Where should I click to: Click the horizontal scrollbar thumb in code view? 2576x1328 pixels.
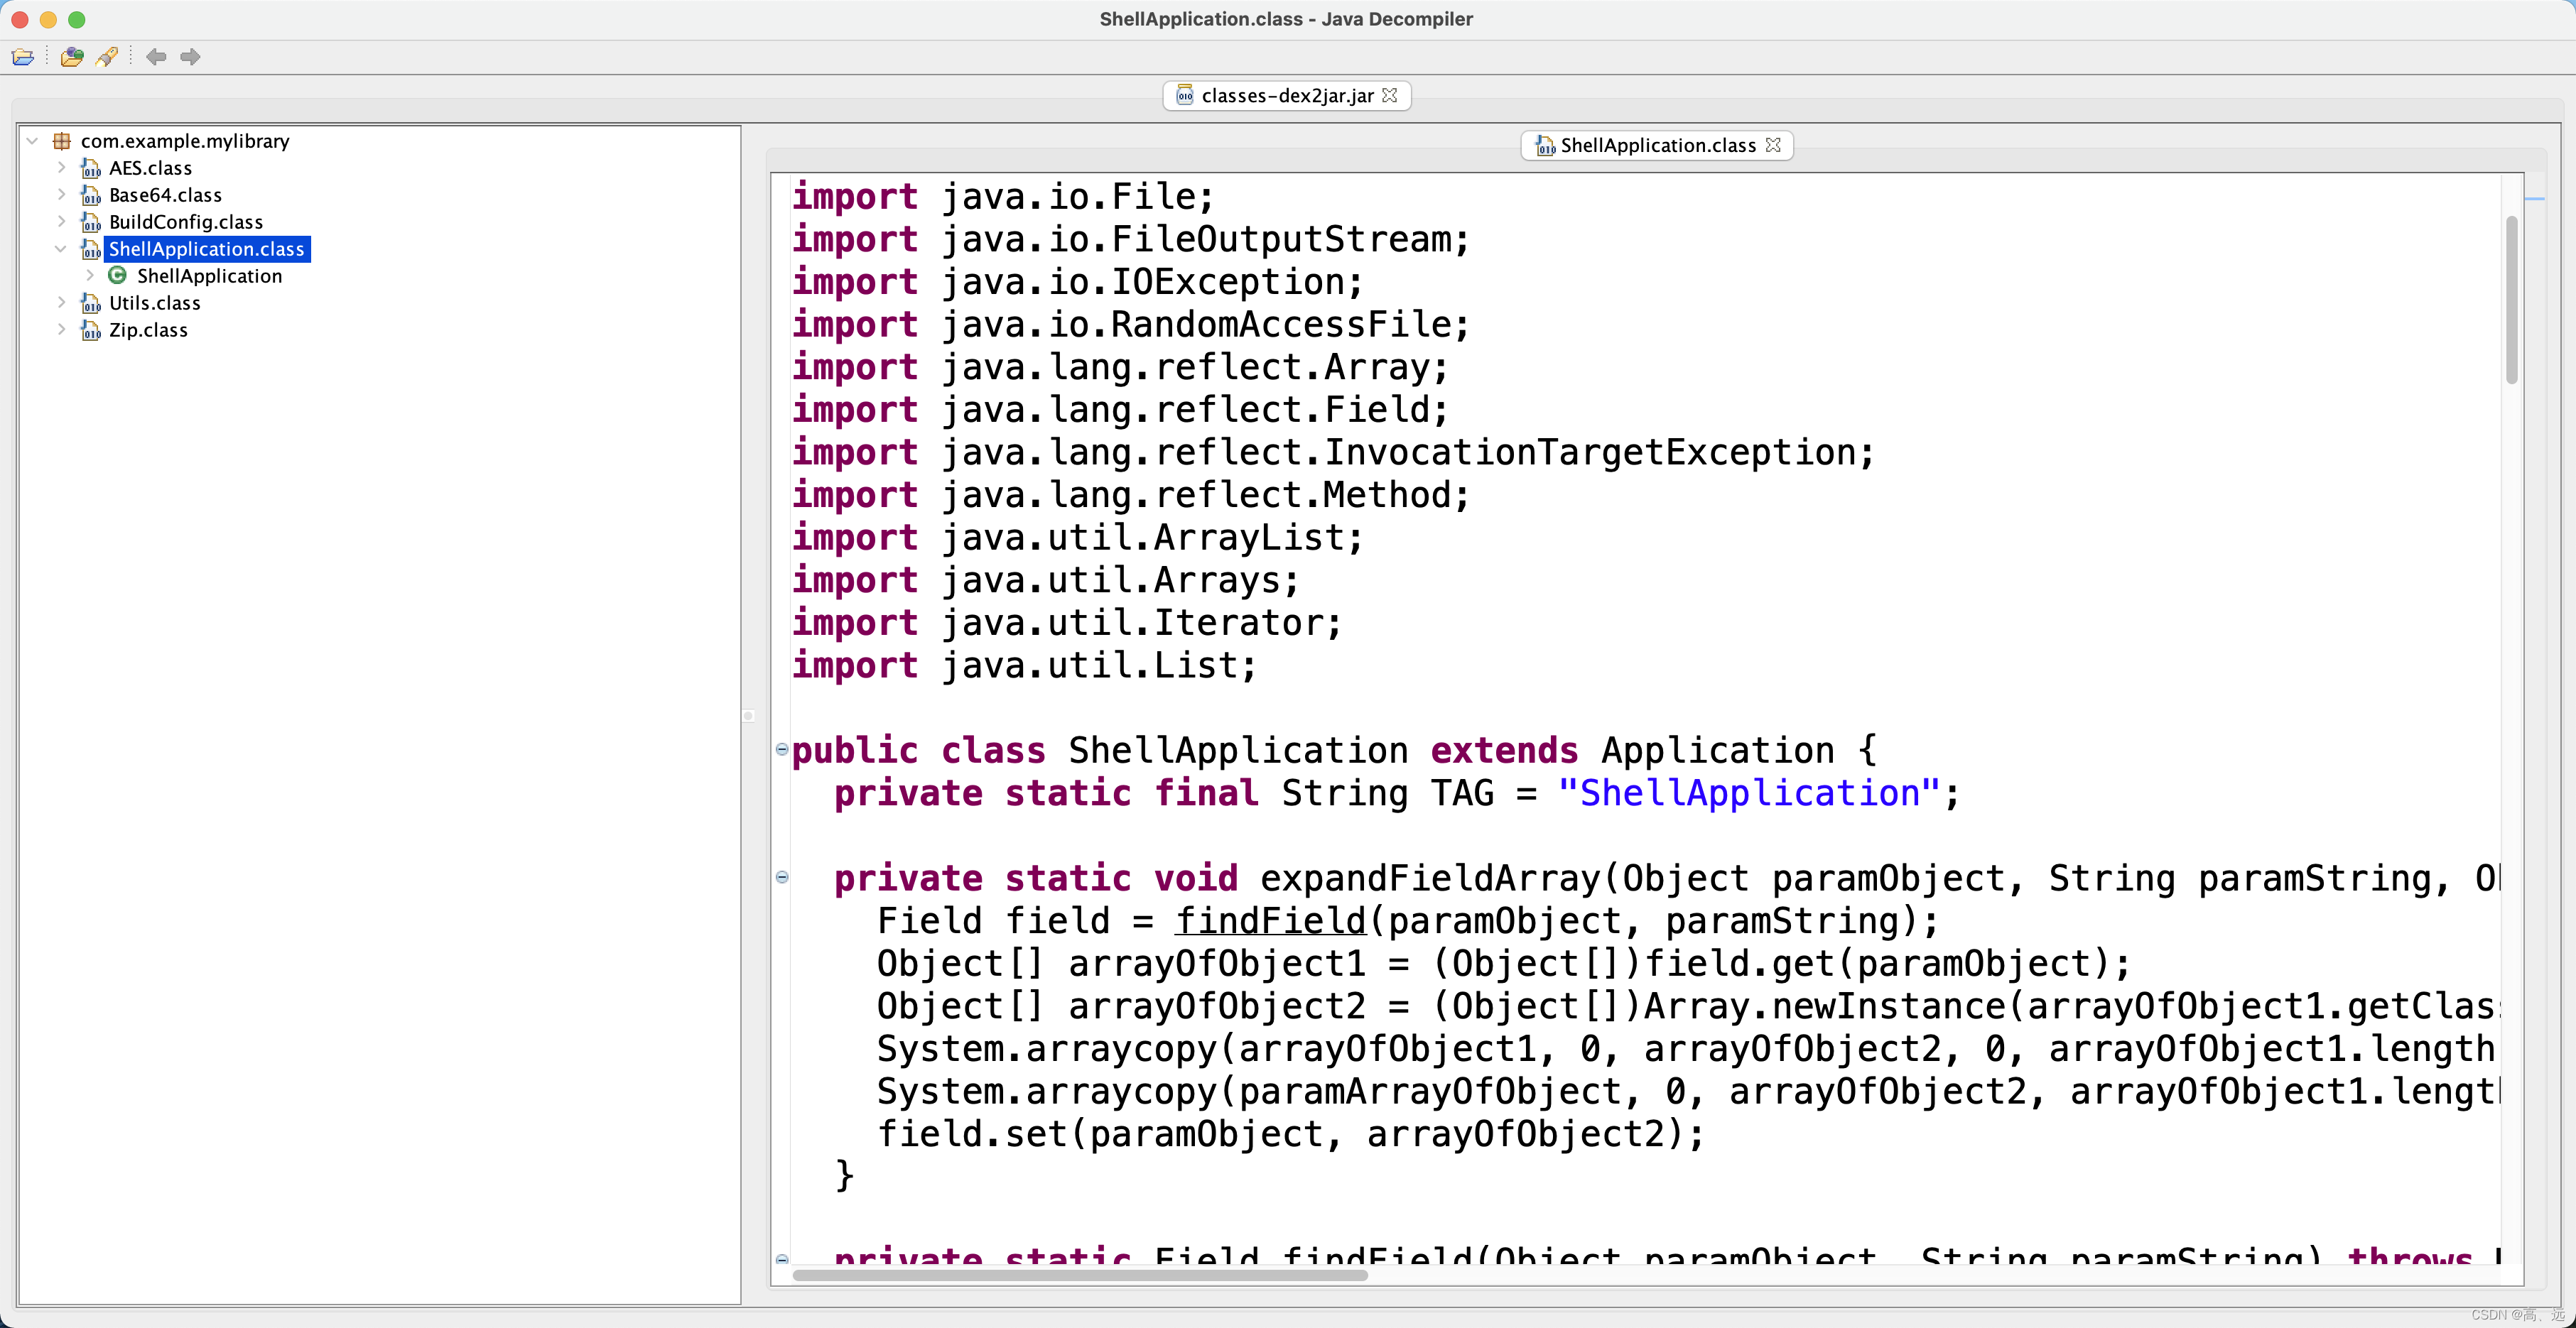(x=1080, y=1275)
